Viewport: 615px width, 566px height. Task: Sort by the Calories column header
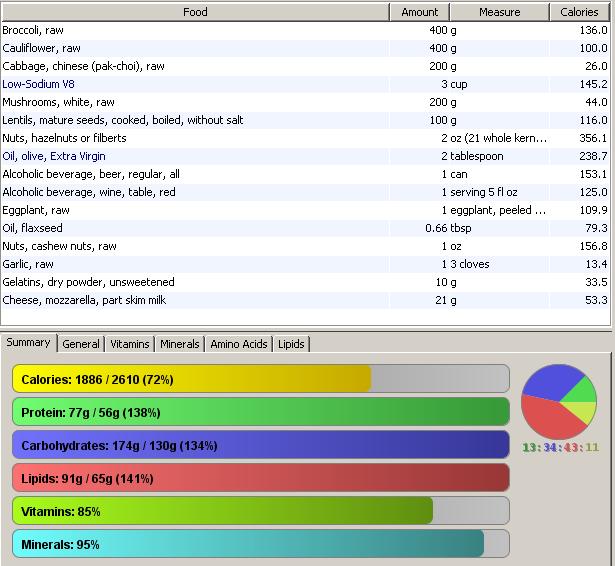click(x=579, y=12)
